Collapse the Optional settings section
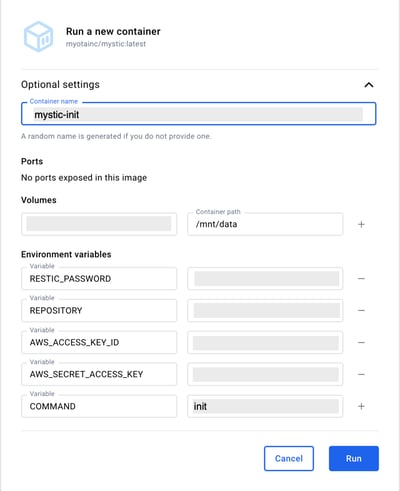Viewport: 400px width, 491px height. click(x=369, y=85)
